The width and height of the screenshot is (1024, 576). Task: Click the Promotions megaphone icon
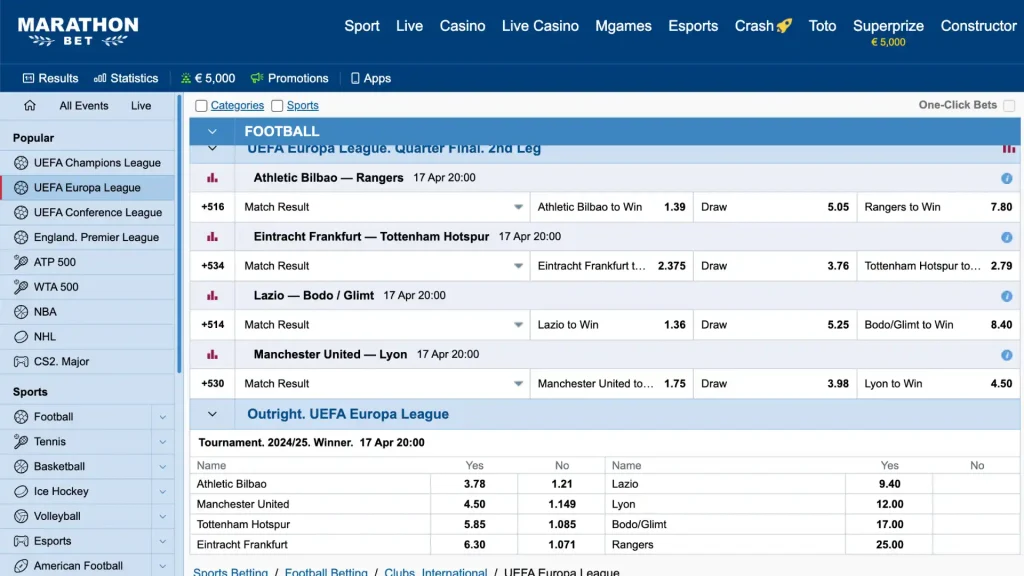(x=257, y=78)
